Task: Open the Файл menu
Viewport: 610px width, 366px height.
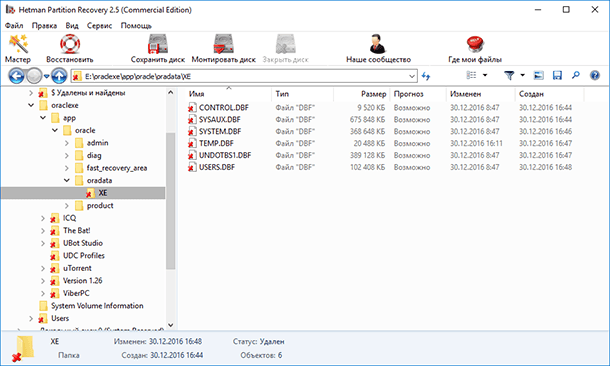Action: 14,26
